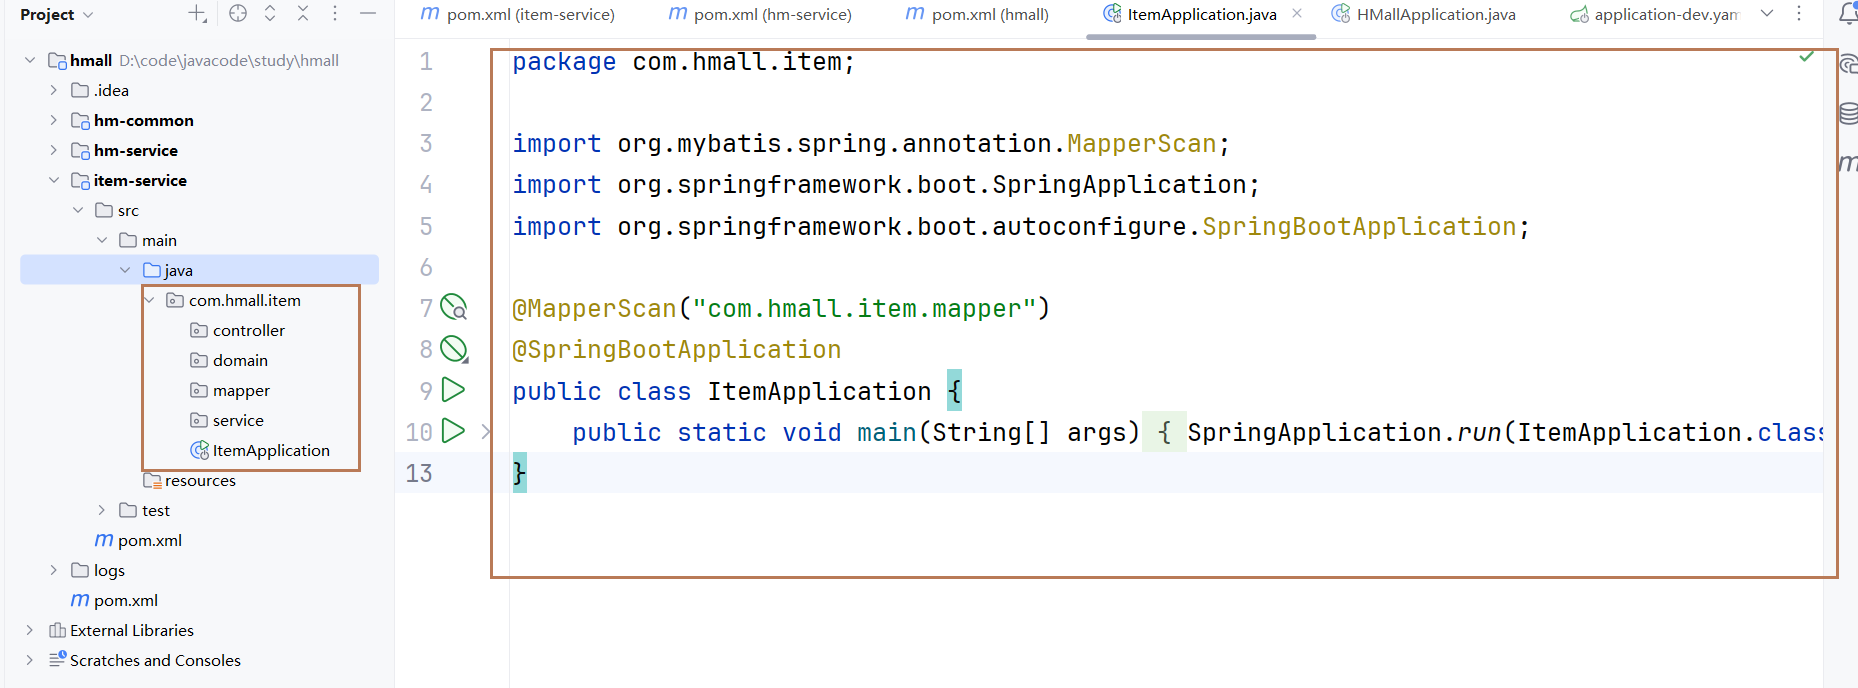Collapse the hmall root project node
The height and width of the screenshot is (688, 1858).
[30, 60]
